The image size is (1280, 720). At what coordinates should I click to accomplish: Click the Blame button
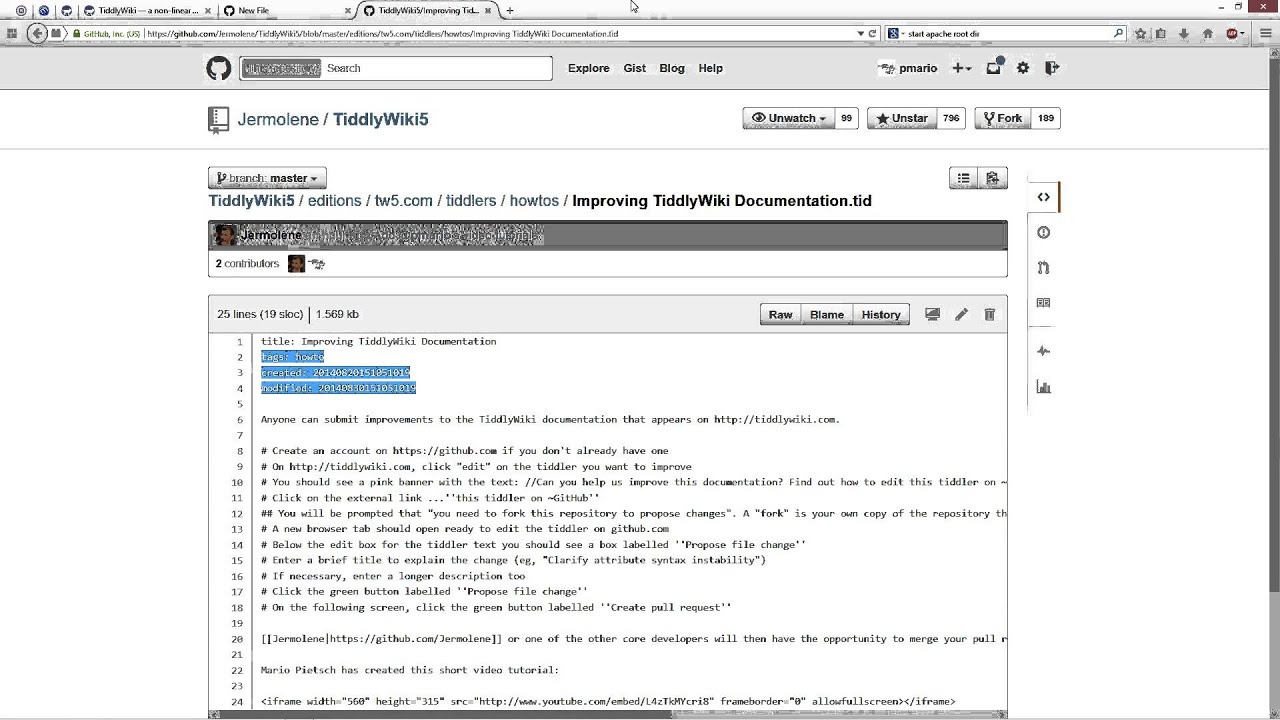(826, 315)
